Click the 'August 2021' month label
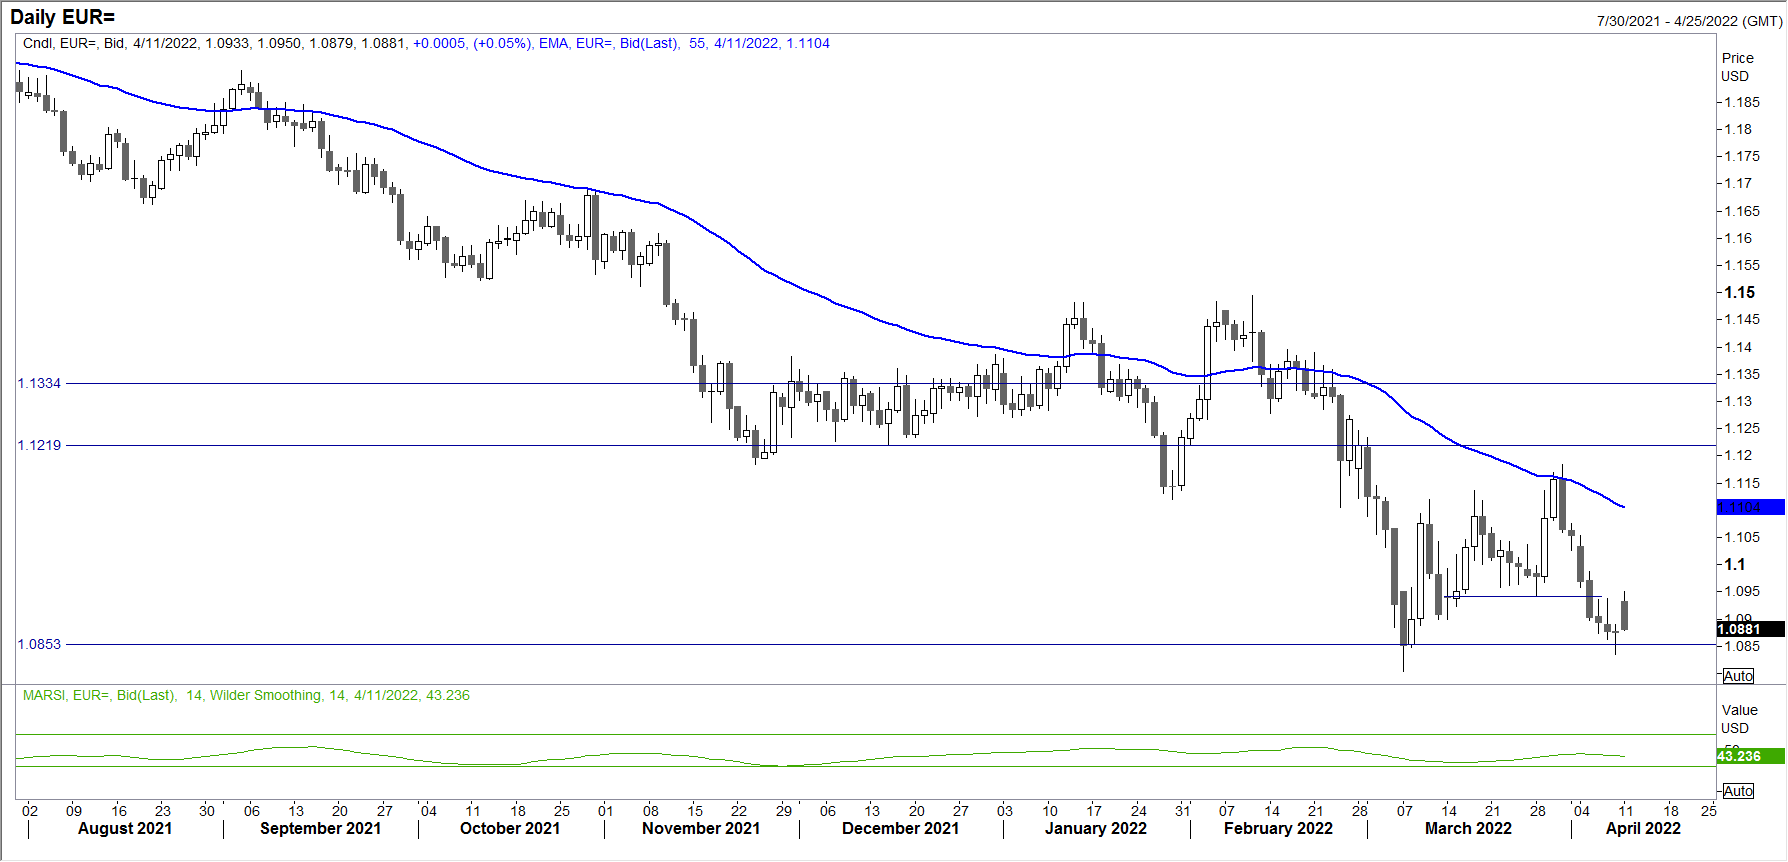This screenshot has width=1788, height=862. click(125, 829)
